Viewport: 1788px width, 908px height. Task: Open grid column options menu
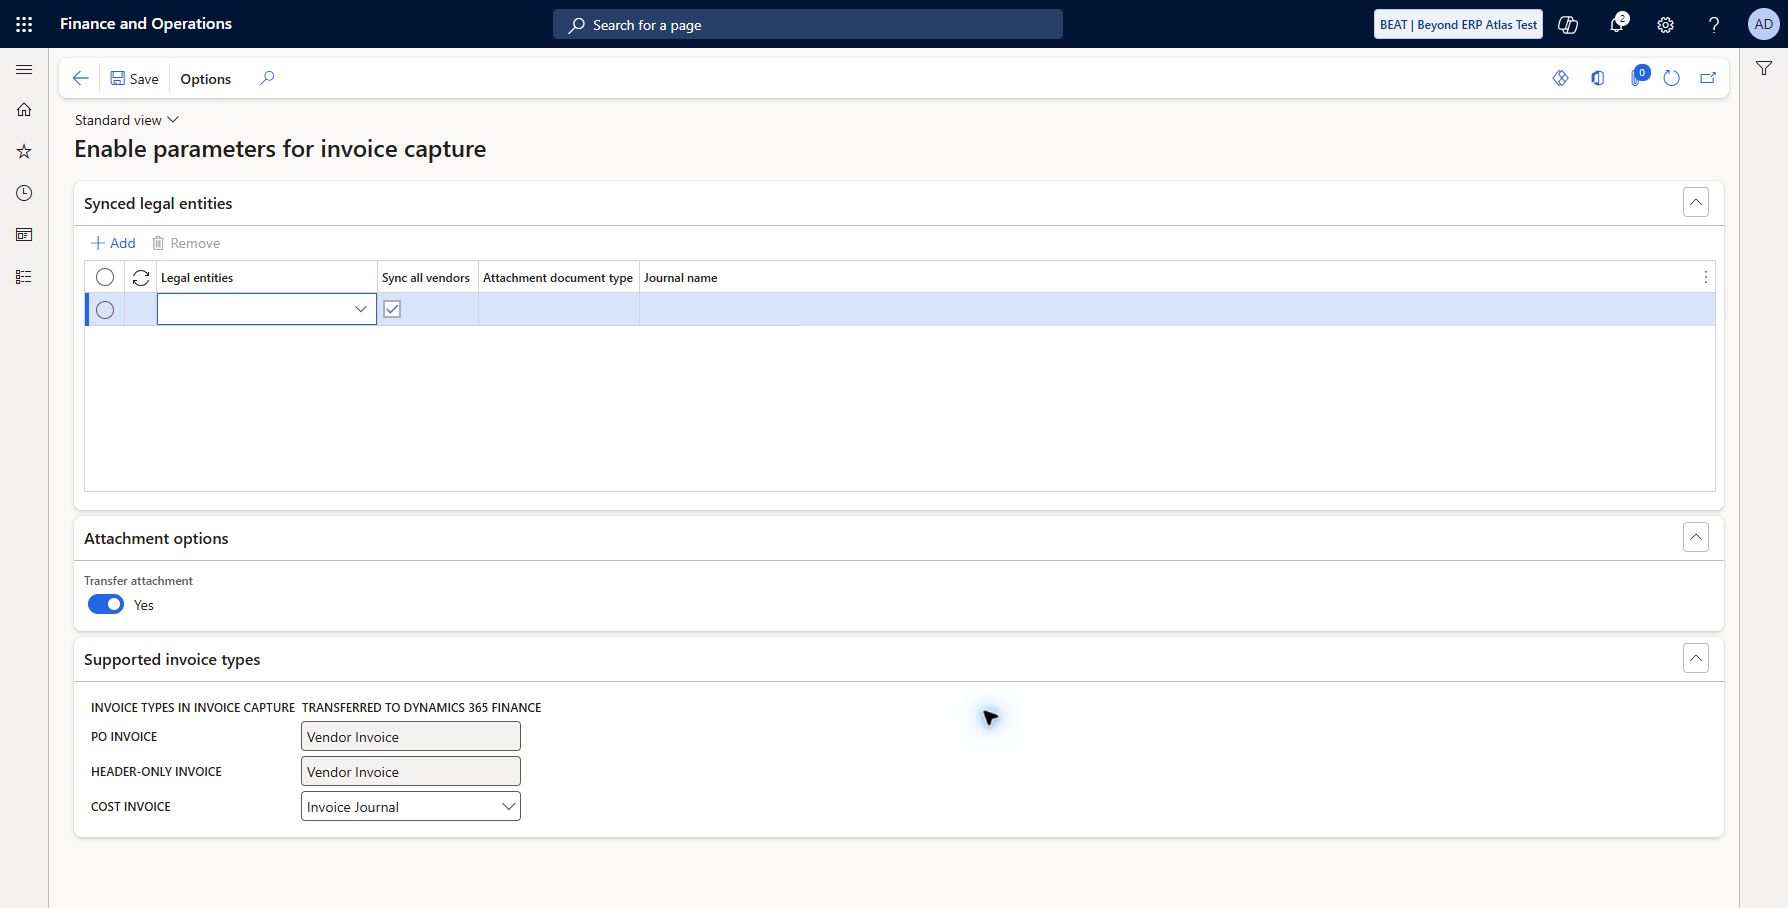tap(1705, 277)
